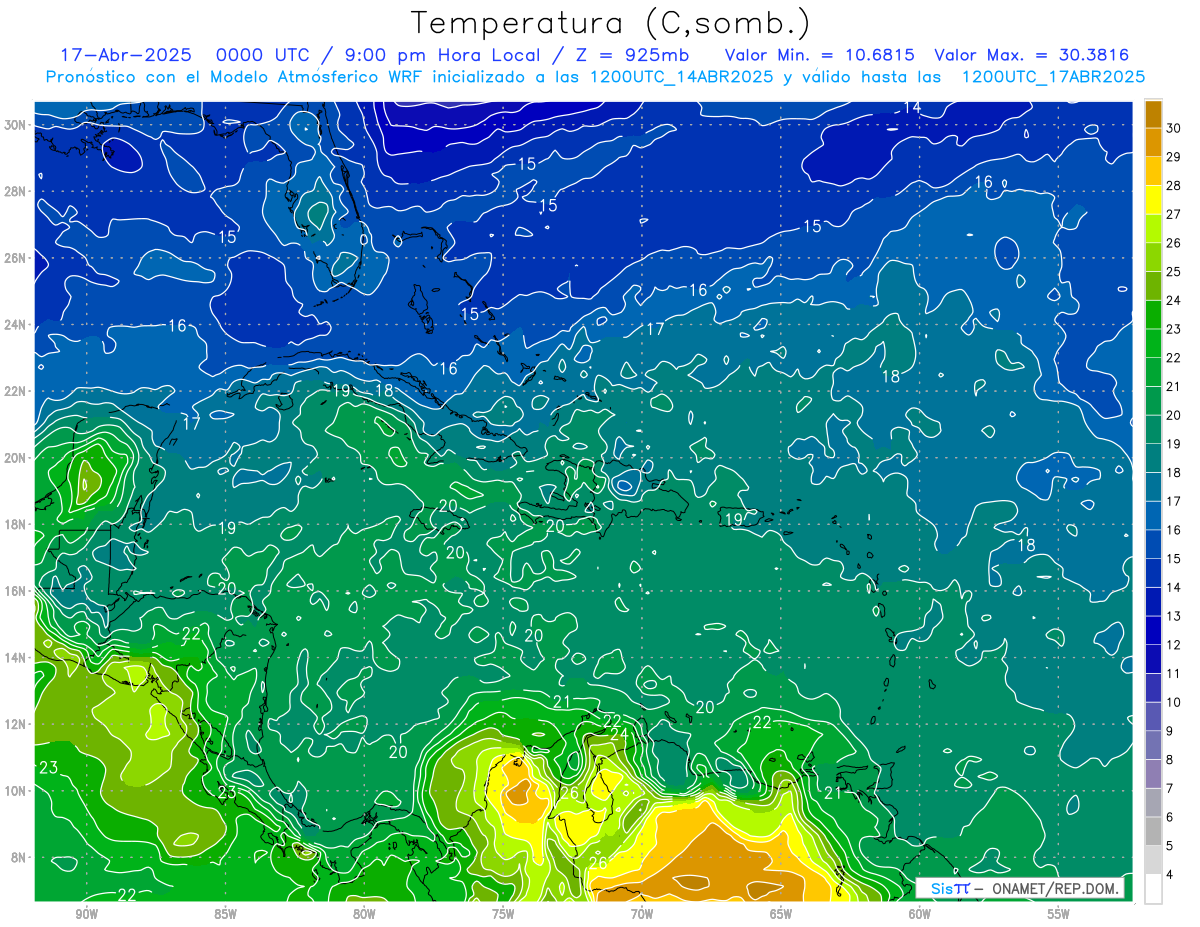
Task: Click the '10N' latitude axis label
Action: click(x=15, y=791)
